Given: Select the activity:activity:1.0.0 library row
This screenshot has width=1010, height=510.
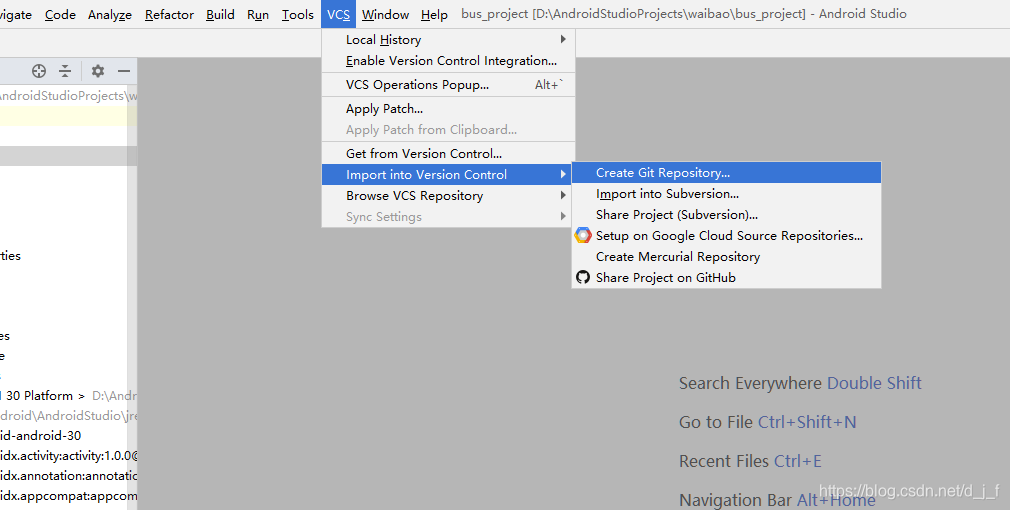Looking at the screenshot, I should pyautogui.click(x=68, y=456).
